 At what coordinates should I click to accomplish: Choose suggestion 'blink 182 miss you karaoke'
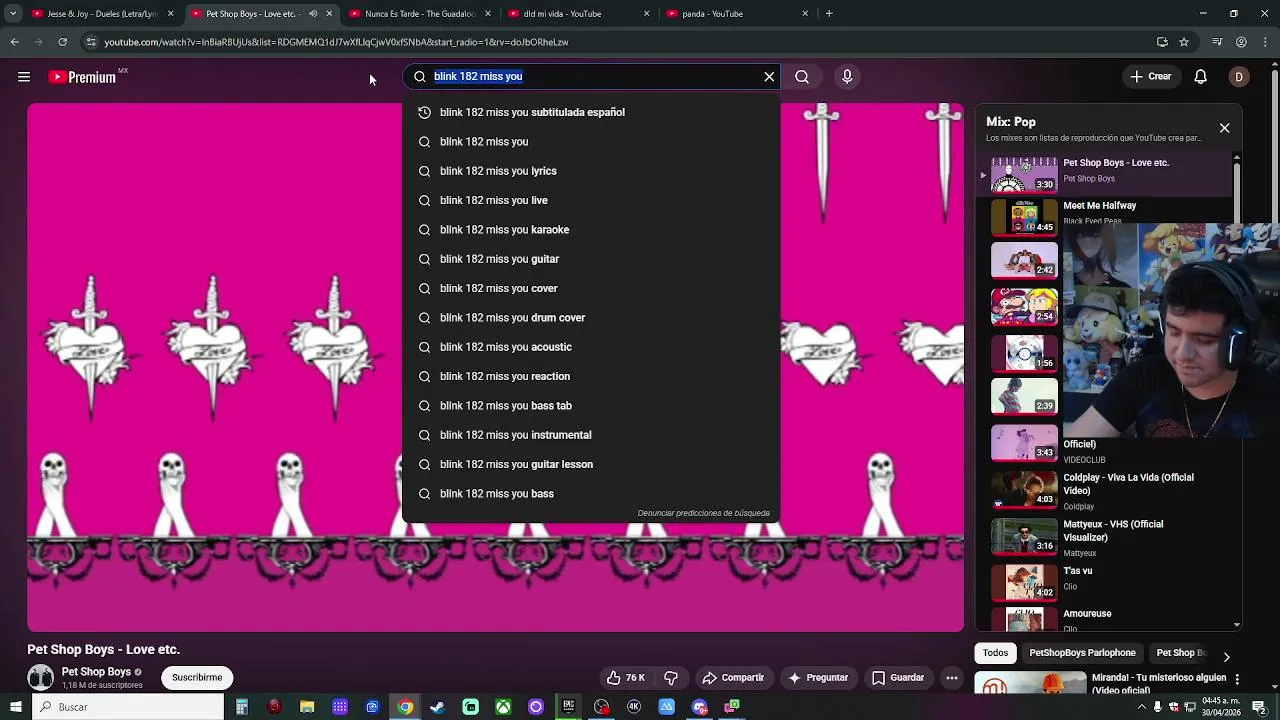coord(591,230)
